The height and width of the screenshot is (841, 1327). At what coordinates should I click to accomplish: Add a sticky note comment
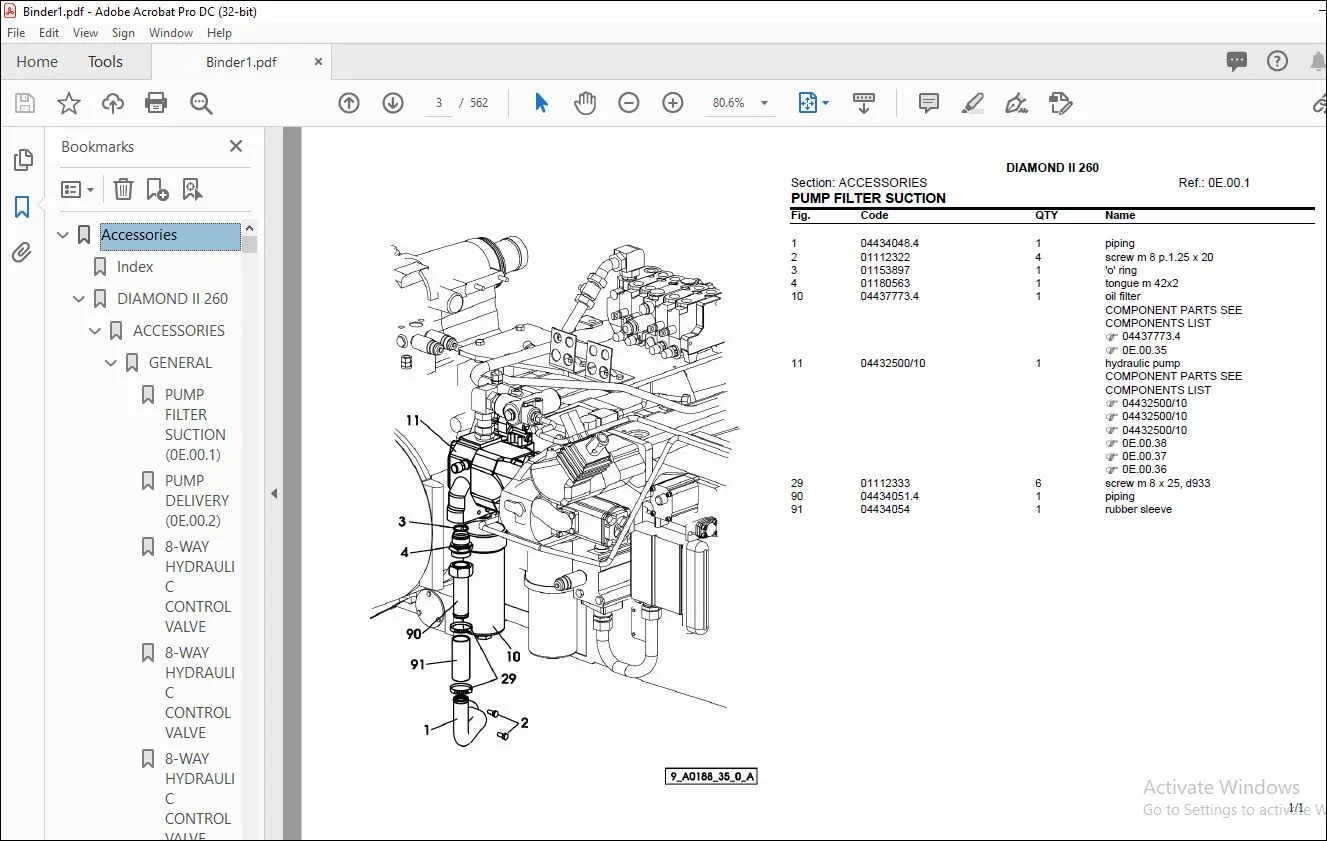coord(929,103)
